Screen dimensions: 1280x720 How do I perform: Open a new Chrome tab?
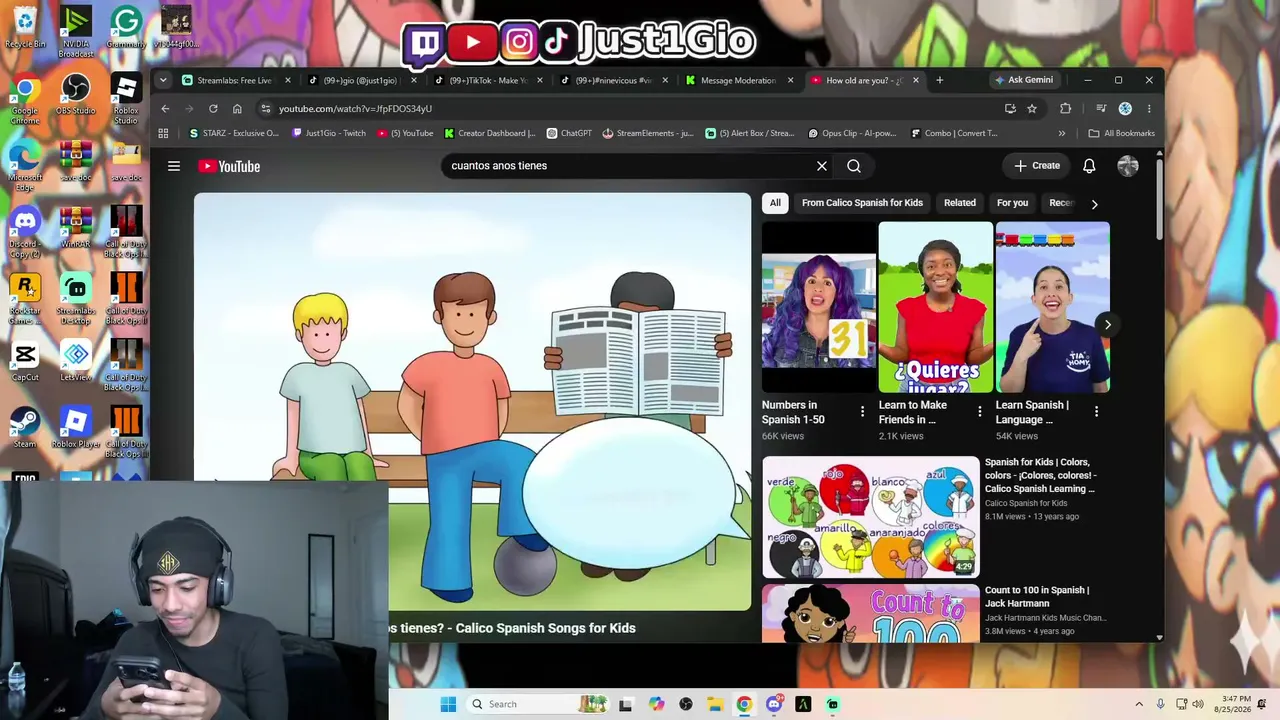pos(939,80)
